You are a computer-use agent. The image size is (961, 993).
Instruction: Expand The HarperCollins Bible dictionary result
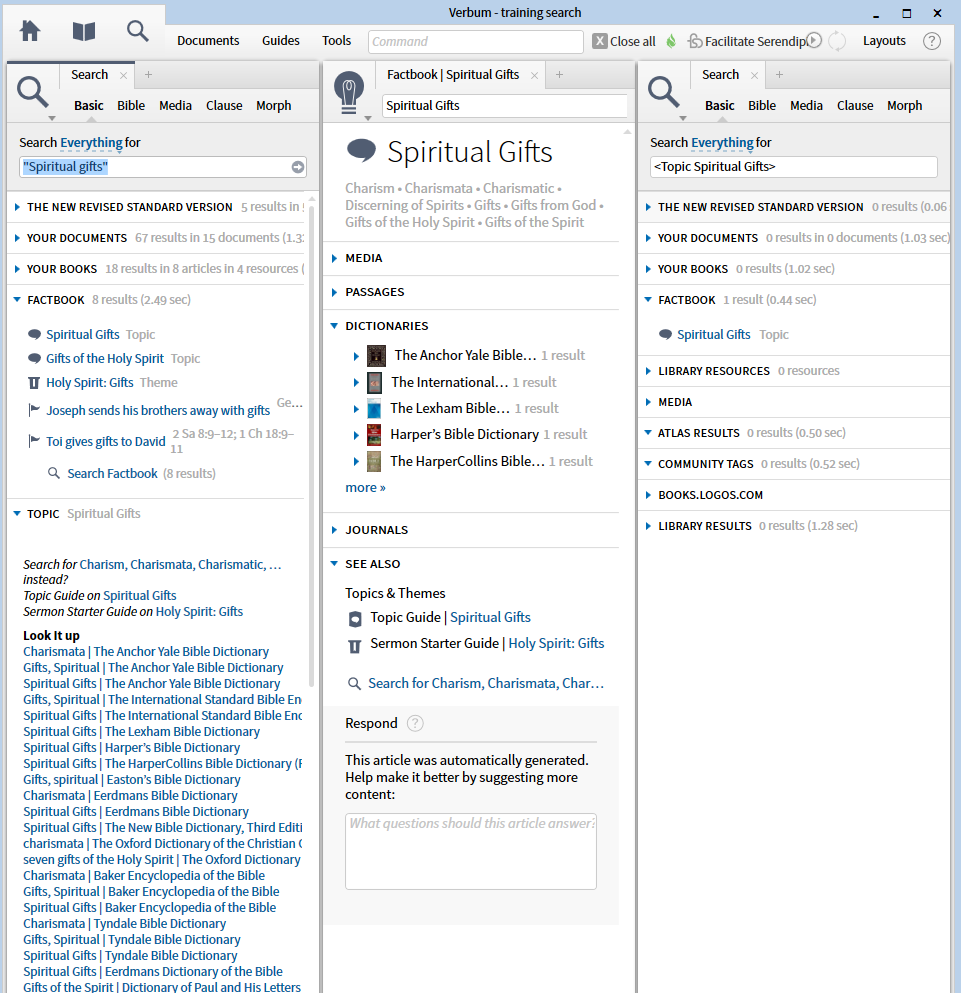pos(356,462)
